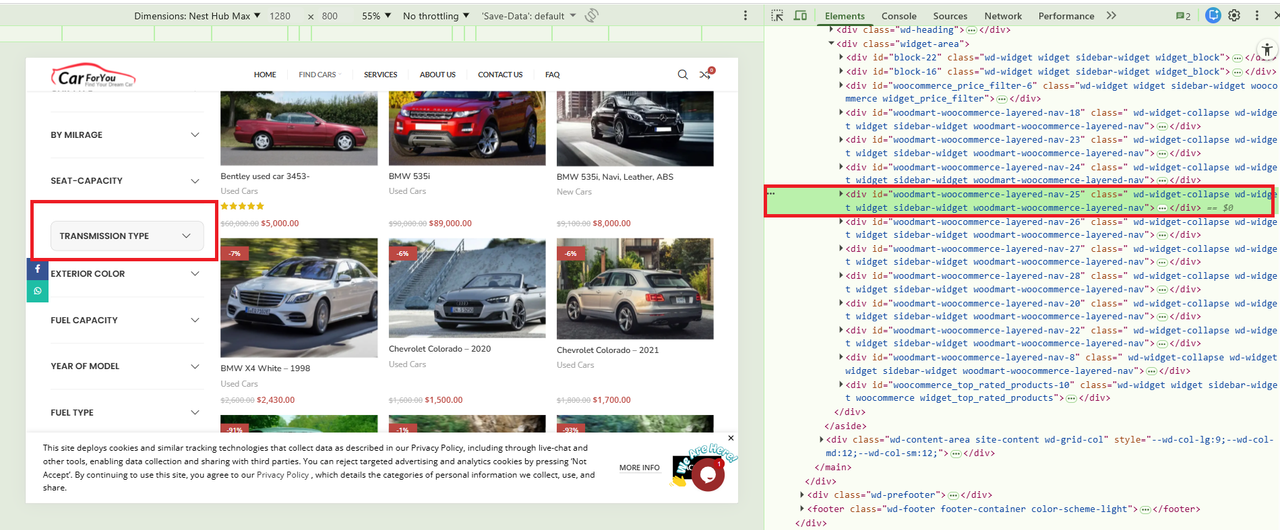Open the BMW 535i car thumbnail
Image resolution: width=1280 pixels, height=530 pixels.
[x=467, y=128]
